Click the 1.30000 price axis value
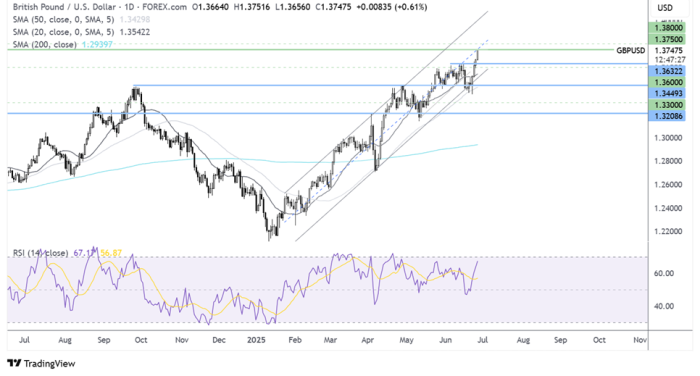 pyautogui.click(x=668, y=138)
